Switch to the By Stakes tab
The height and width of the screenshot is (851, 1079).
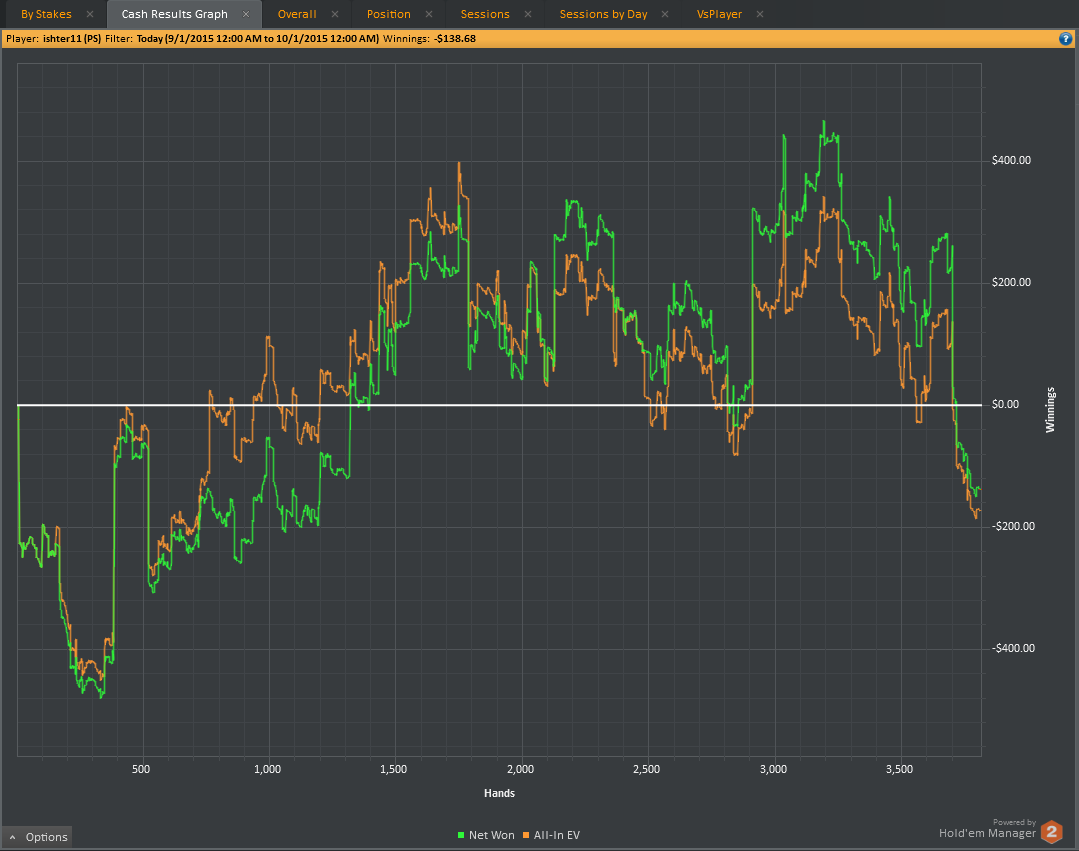pos(46,14)
